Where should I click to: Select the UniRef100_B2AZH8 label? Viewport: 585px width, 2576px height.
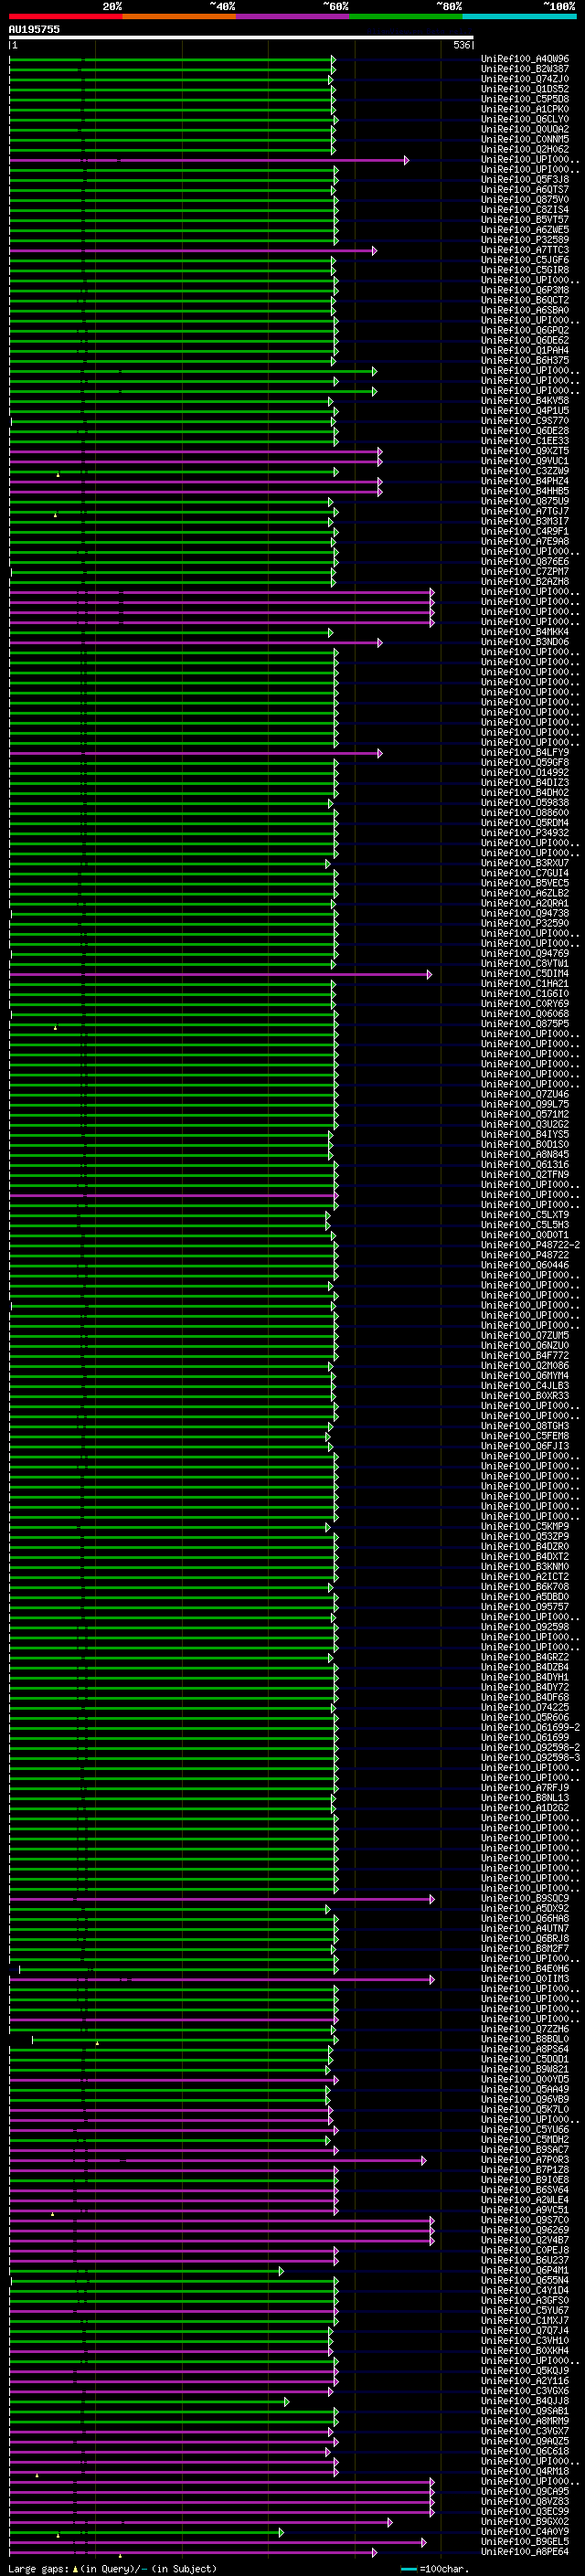pos(525,581)
